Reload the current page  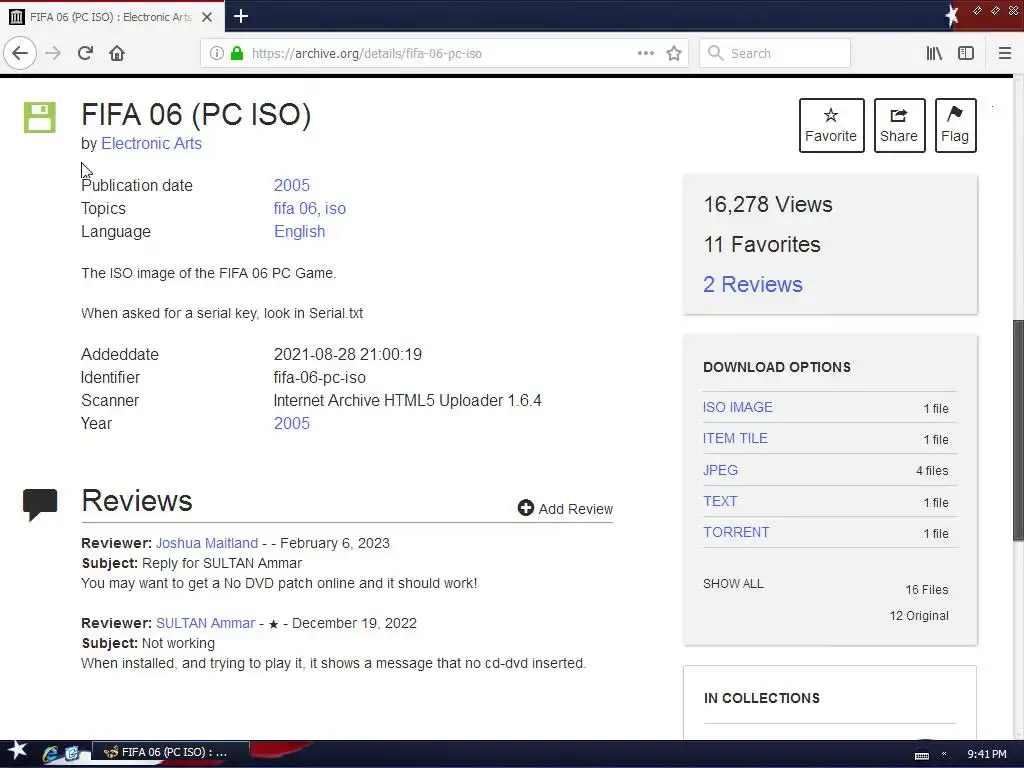(x=86, y=53)
